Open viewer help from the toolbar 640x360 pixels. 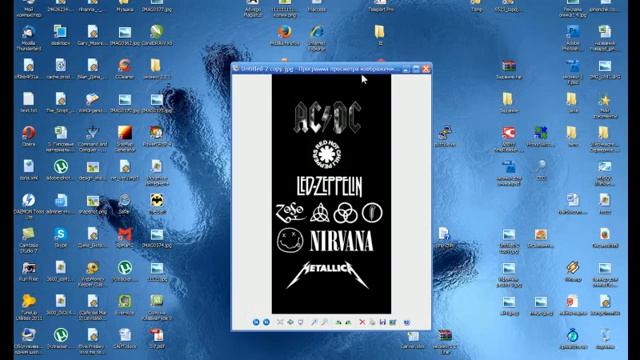[x=407, y=322]
